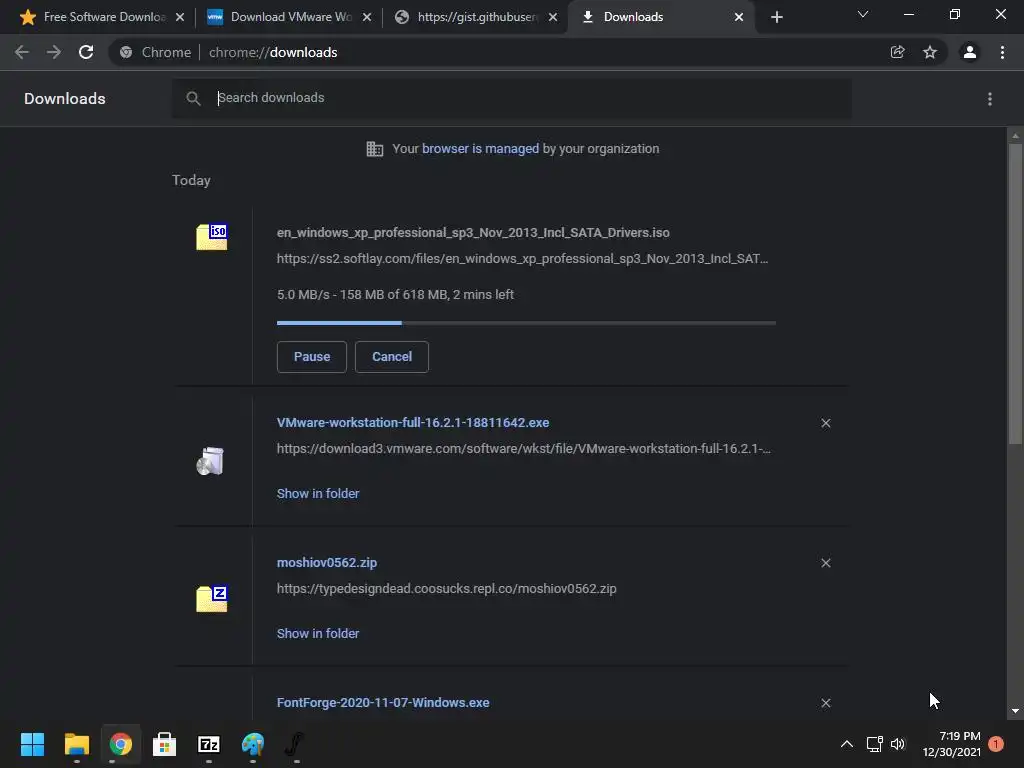Click the moshiov0562.zip file icon

click(x=212, y=599)
